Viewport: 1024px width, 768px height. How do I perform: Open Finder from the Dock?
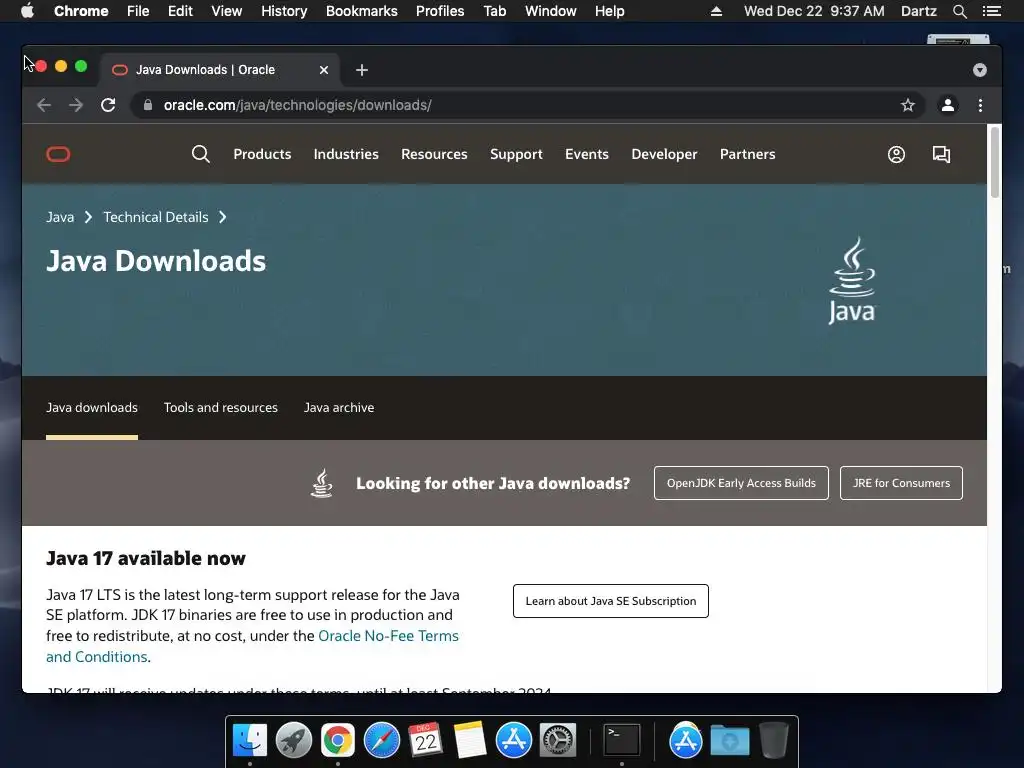250,741
